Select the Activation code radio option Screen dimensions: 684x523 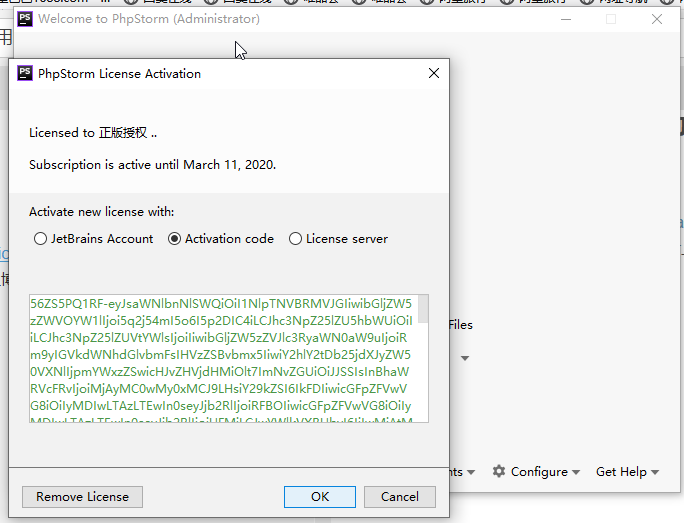[x=221, y=239]
